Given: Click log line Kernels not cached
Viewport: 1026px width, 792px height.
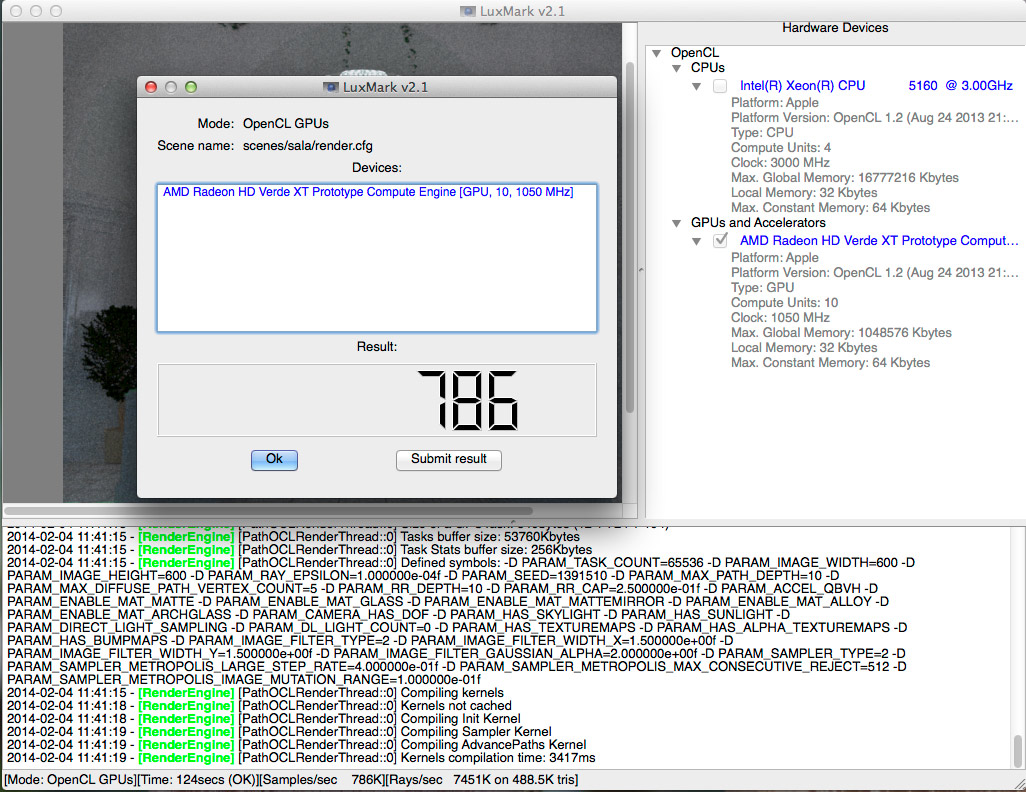Looking at the screenshot, I should (259, 706).
